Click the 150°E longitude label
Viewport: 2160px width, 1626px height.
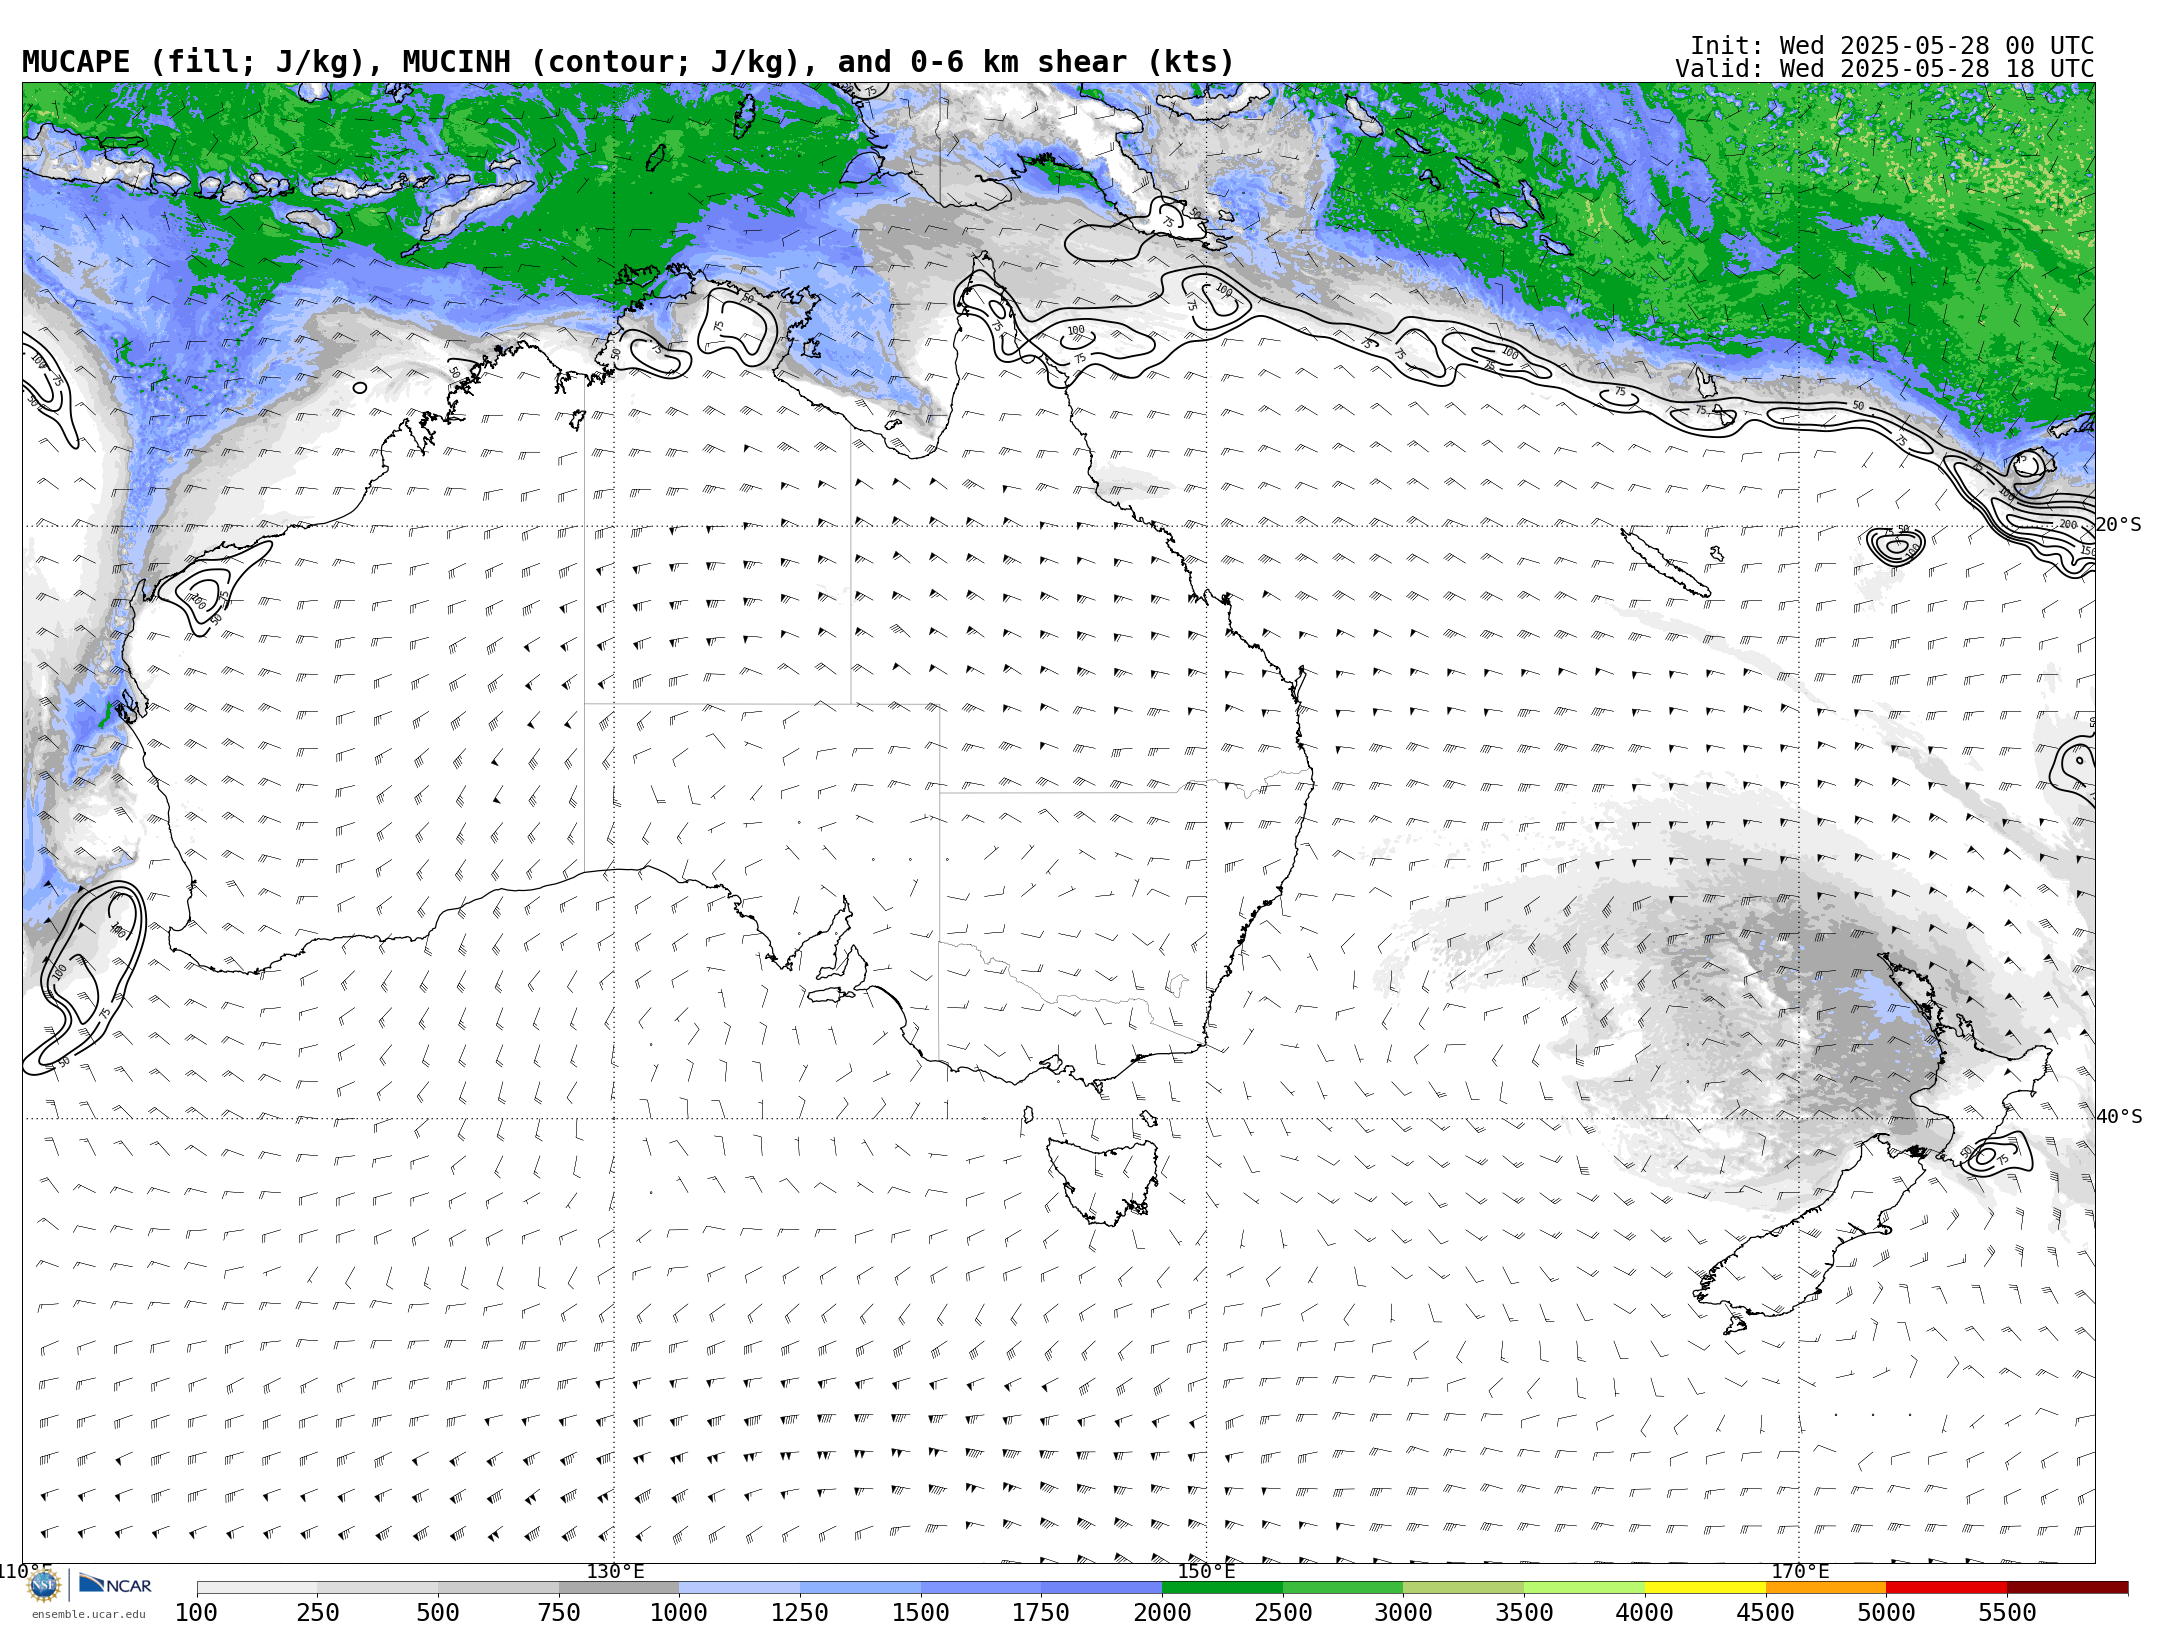1206,1571
